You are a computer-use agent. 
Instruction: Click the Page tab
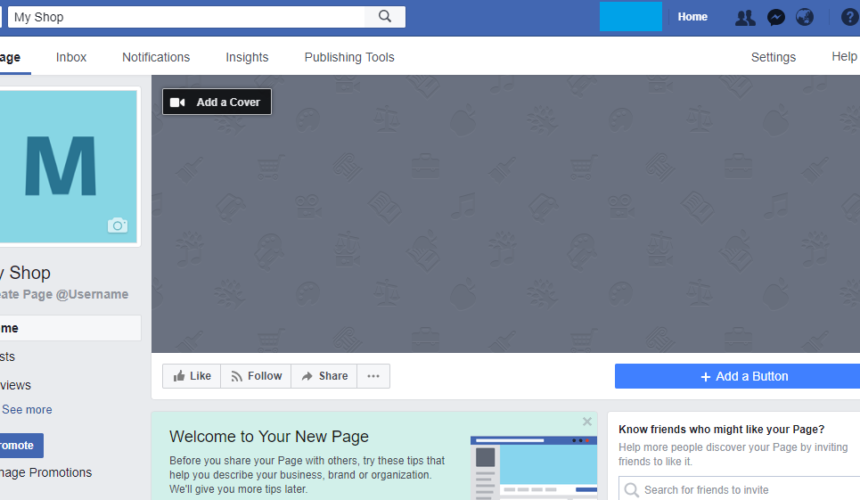(x=10, y=57)
